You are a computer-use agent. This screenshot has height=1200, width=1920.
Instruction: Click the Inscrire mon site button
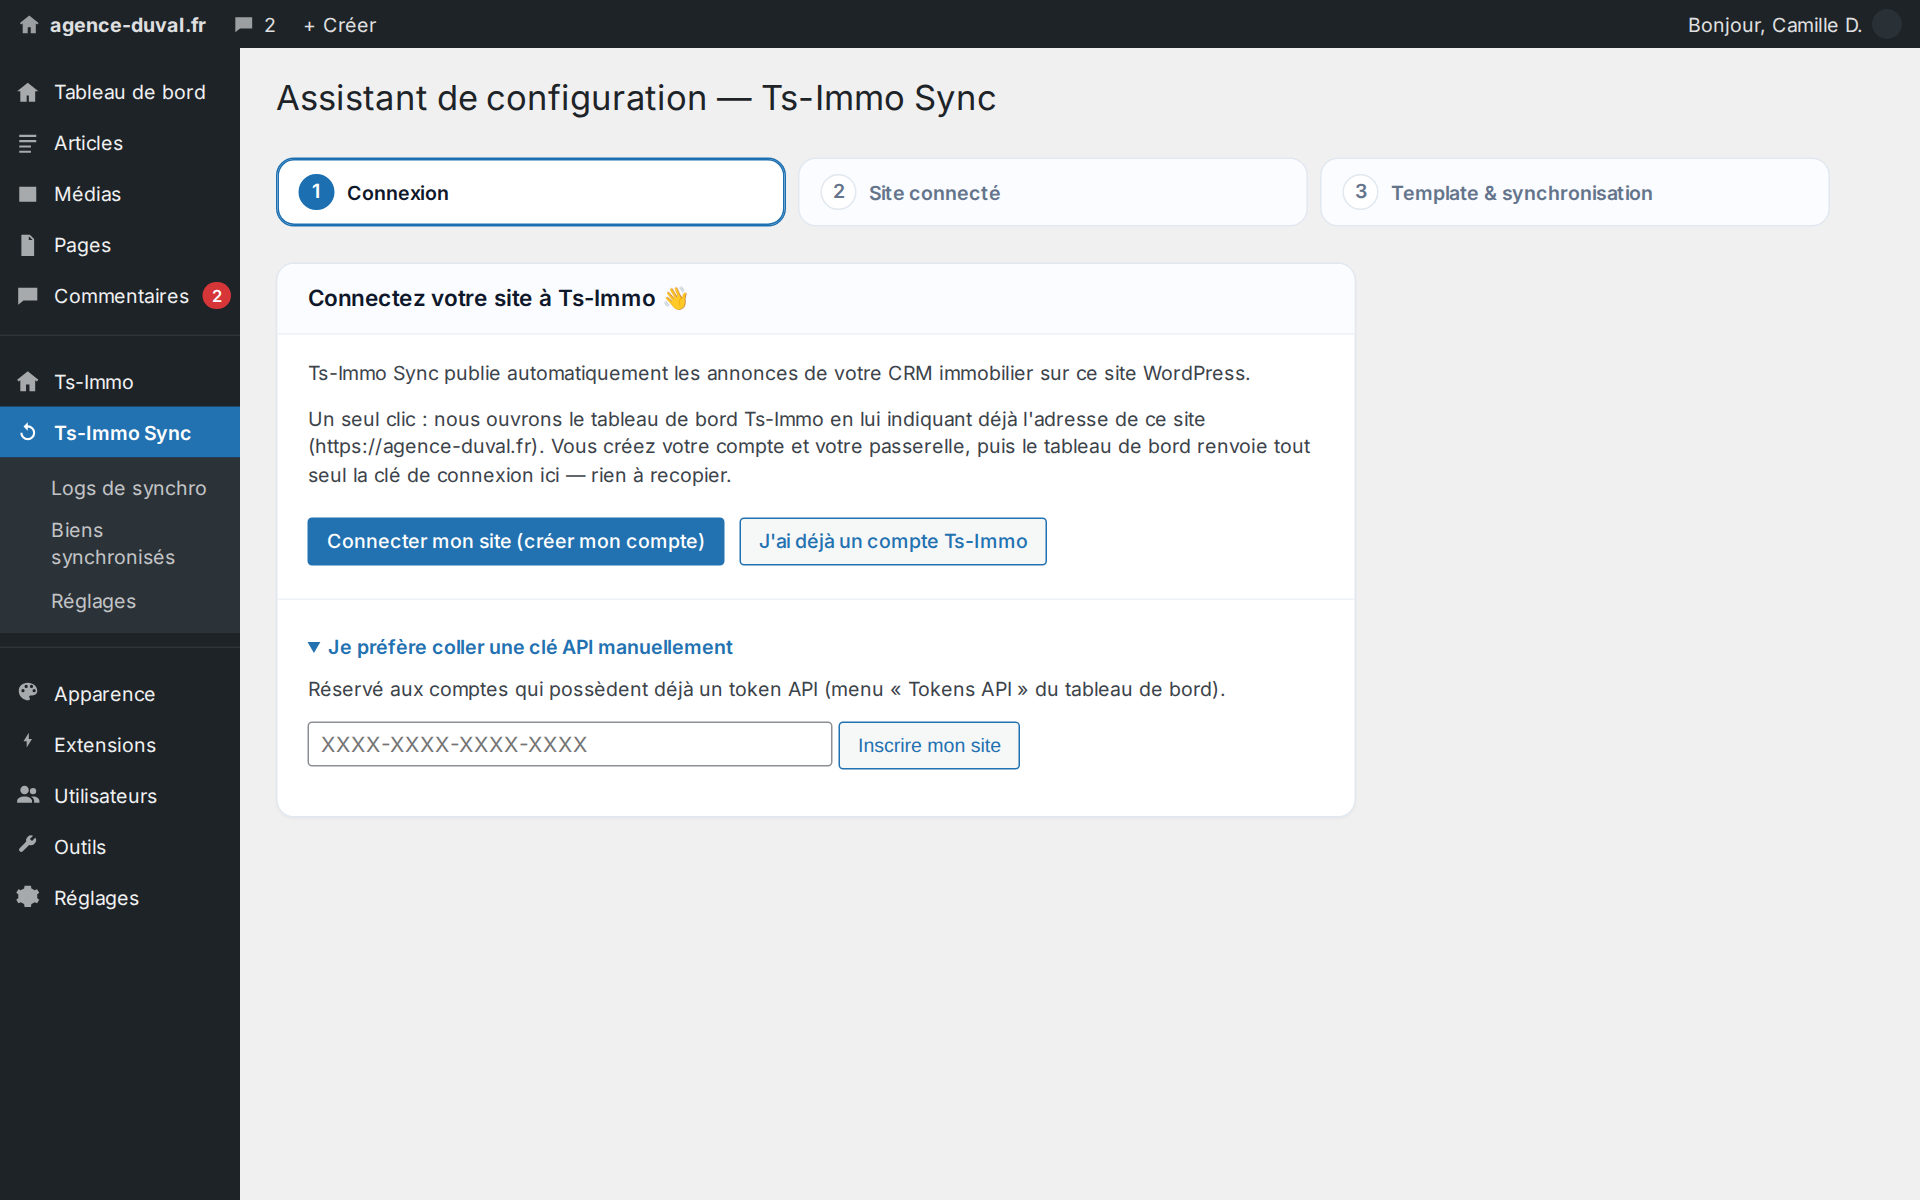pos(929,745)
